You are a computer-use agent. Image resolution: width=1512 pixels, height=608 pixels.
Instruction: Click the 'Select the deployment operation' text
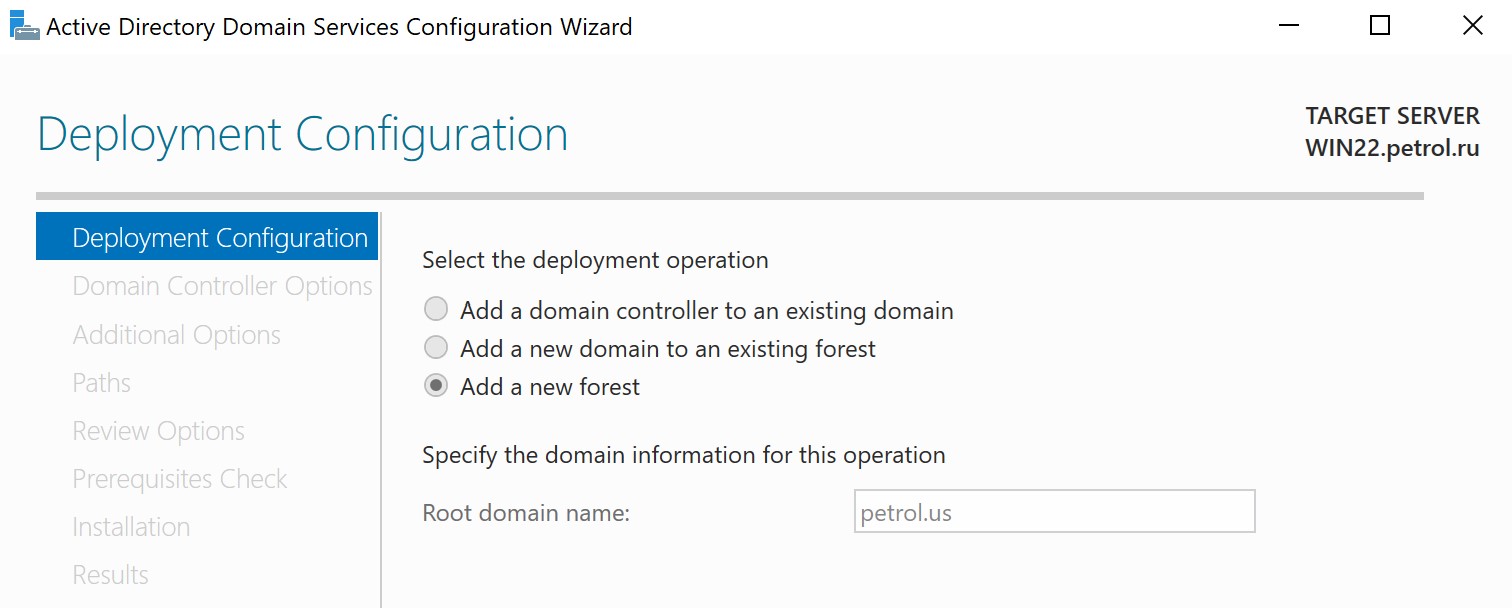click(x=595, y=260)
